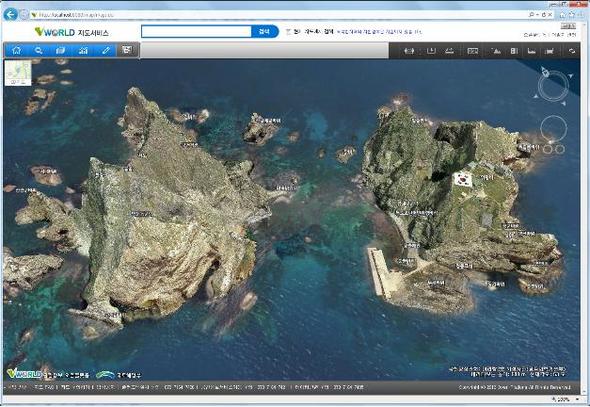Click the terrain mountain icon in the dark toolbar
The image size is (590, 407).
497,51
